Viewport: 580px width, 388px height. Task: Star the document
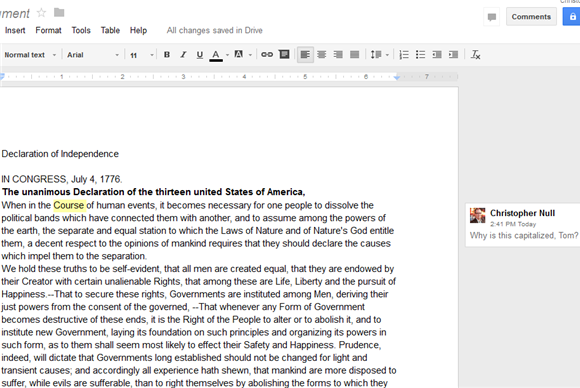pyautogui.click(x=41, y=13)
